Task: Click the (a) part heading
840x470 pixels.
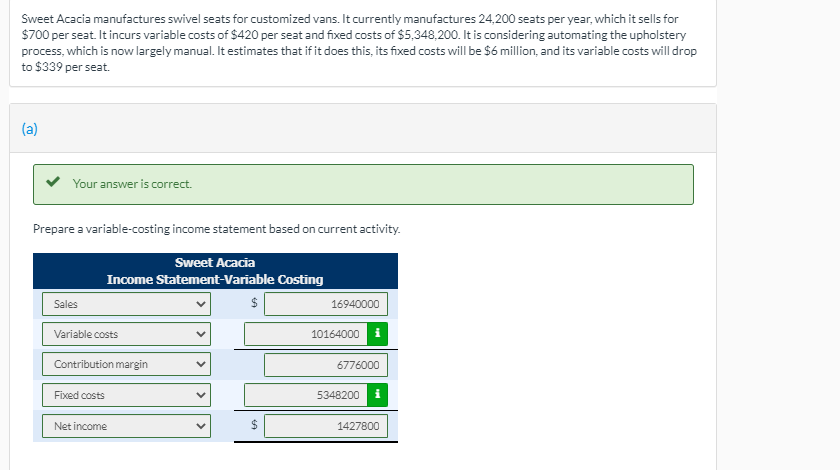Action: (29, 129)
